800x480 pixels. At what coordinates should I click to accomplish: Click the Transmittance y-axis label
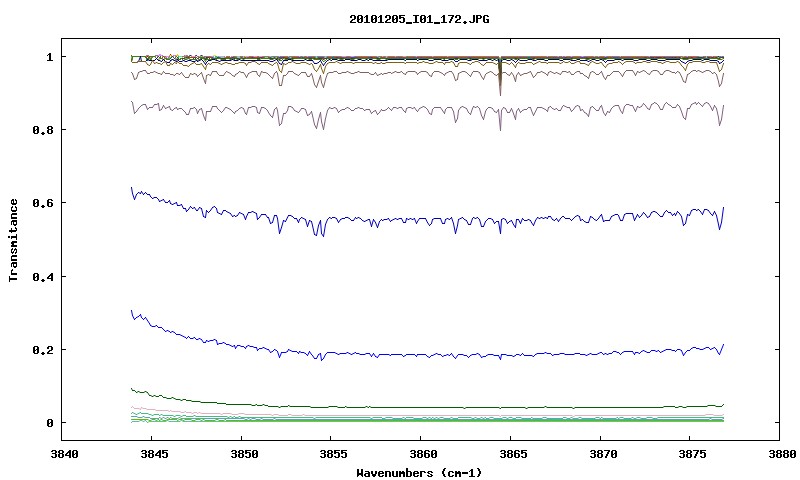tap(14, 240)
